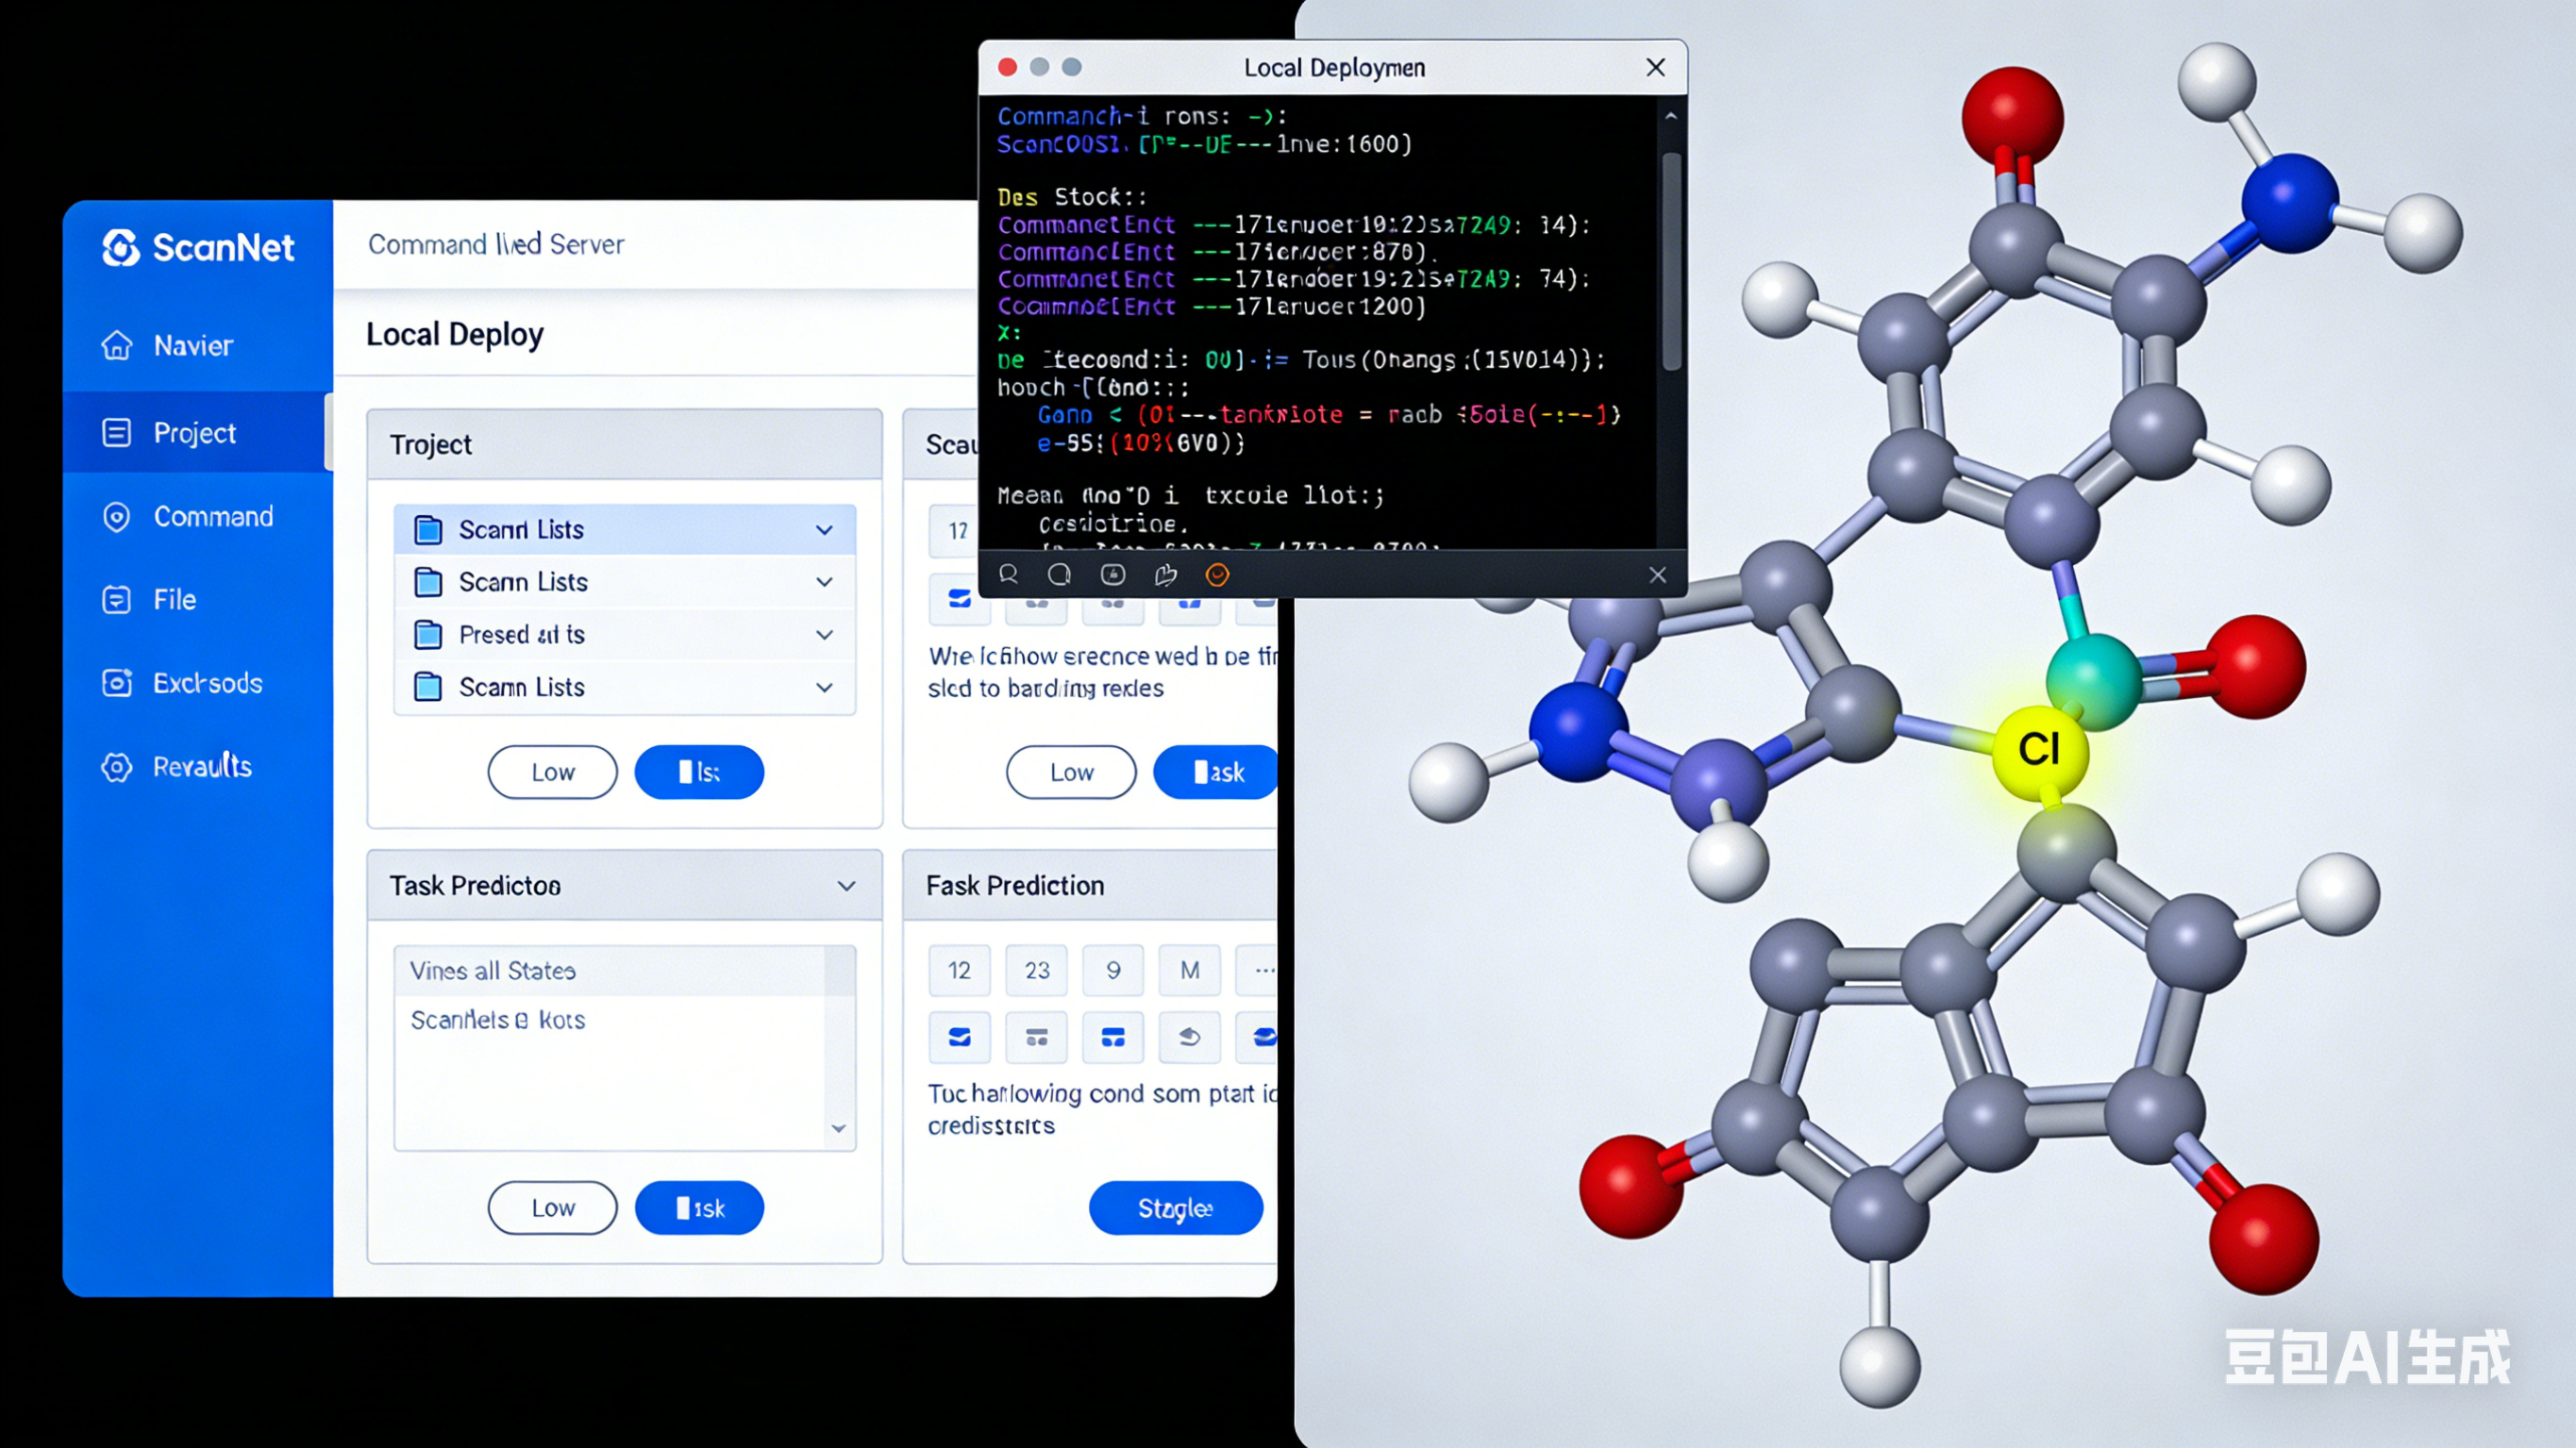Click the chat bubble icon in terminal footer

click(1059, 574)
